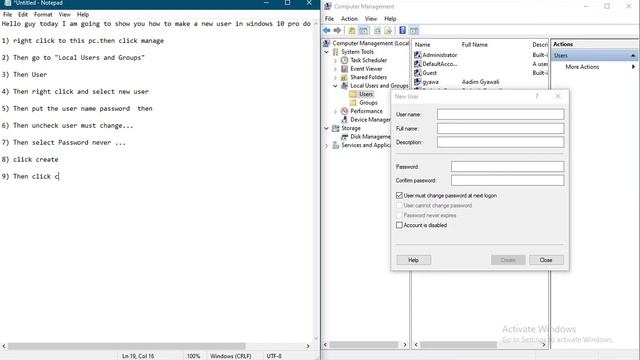The height and width of the screenshot is (360, 640).
Task: Select the Administrator user account icon
Action: [x=418, y=55]
